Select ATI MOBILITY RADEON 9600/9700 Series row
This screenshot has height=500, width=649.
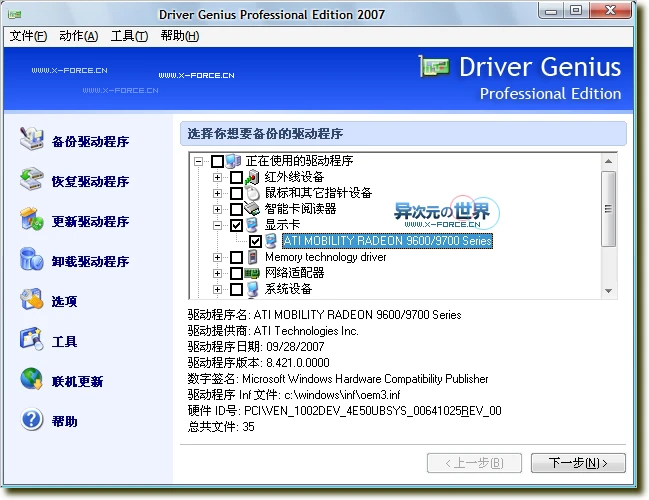pos(387,241)
